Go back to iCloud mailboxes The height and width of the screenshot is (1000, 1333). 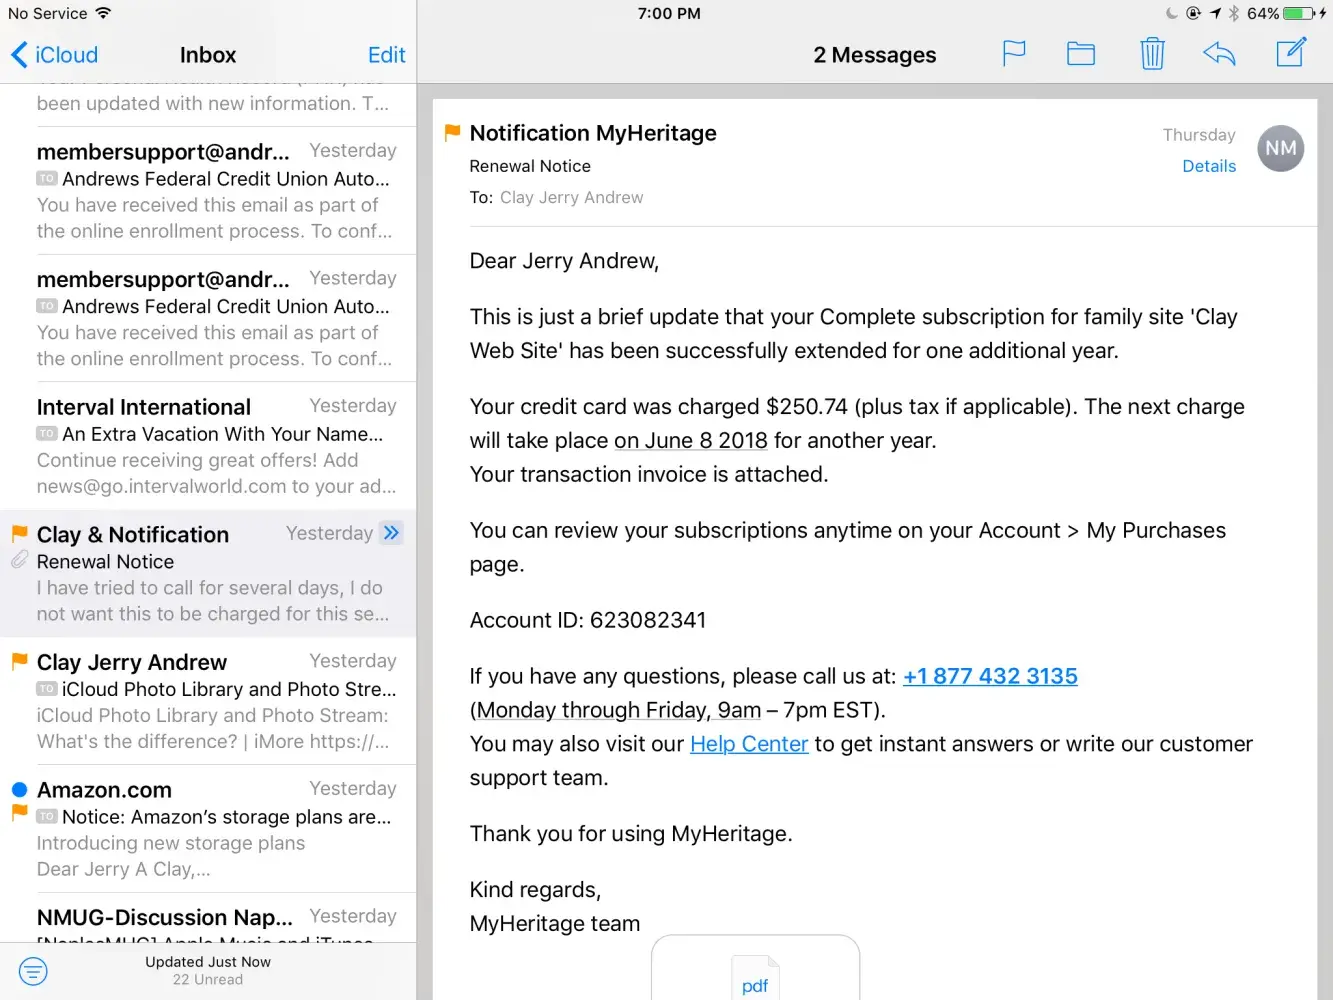[x=55, y=55]
